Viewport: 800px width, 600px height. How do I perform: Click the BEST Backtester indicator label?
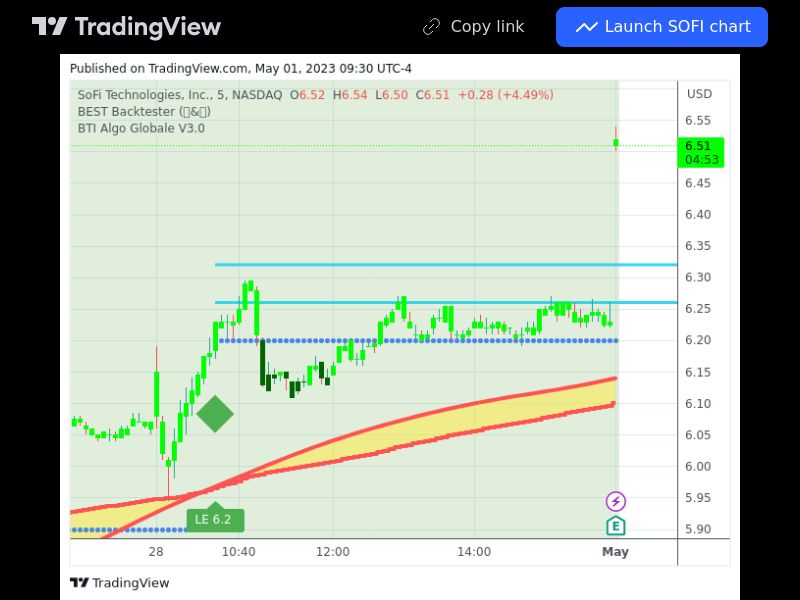pos(144,112)
